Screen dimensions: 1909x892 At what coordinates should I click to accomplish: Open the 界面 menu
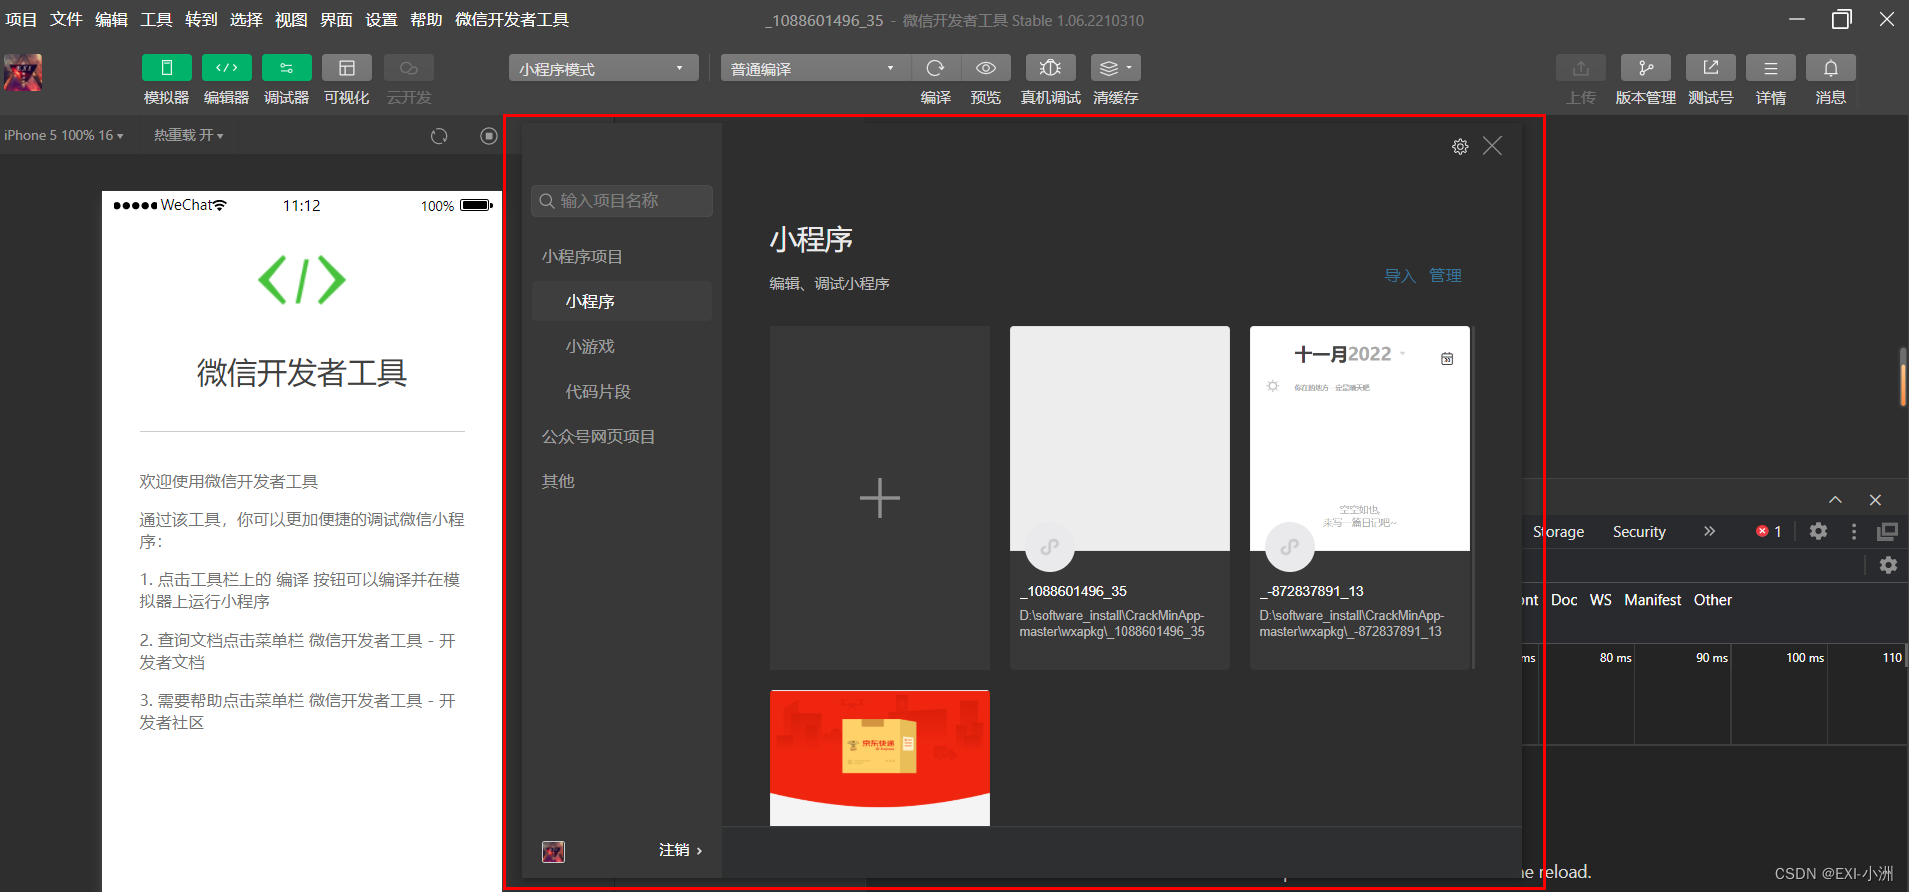coord(336,20)
